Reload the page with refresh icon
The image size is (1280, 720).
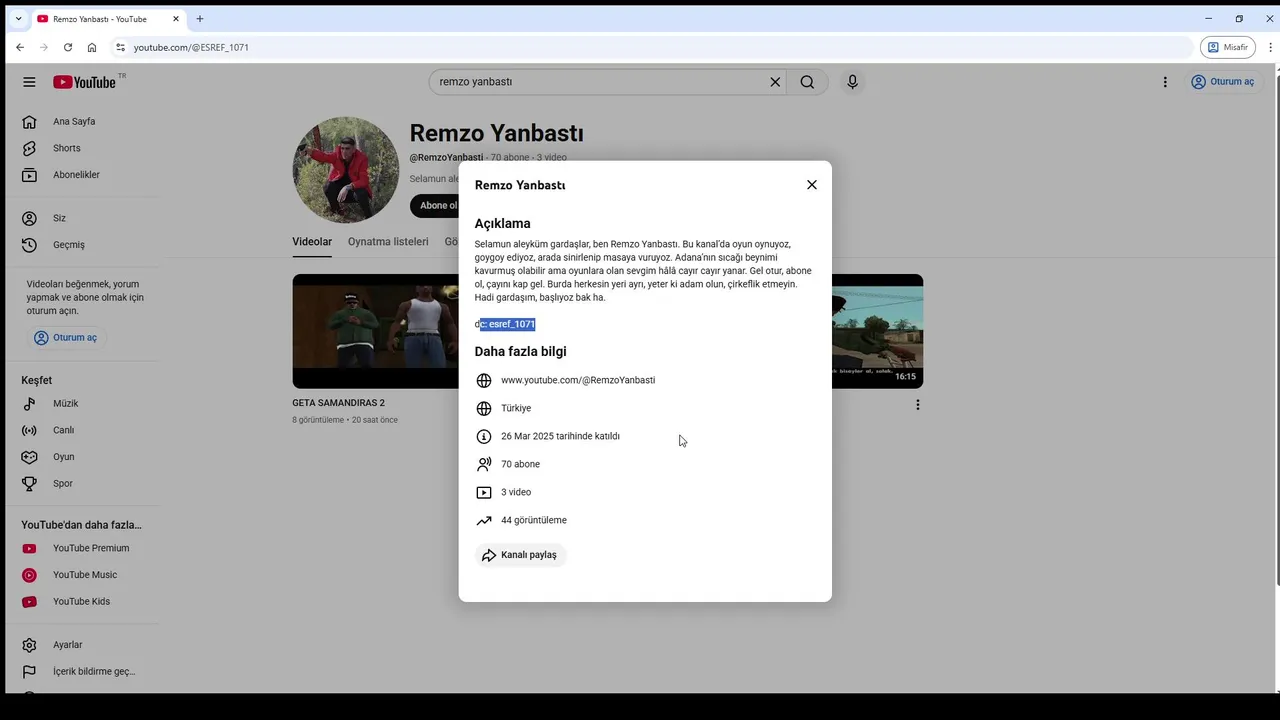pyautogui.click(x=68, y=47)
